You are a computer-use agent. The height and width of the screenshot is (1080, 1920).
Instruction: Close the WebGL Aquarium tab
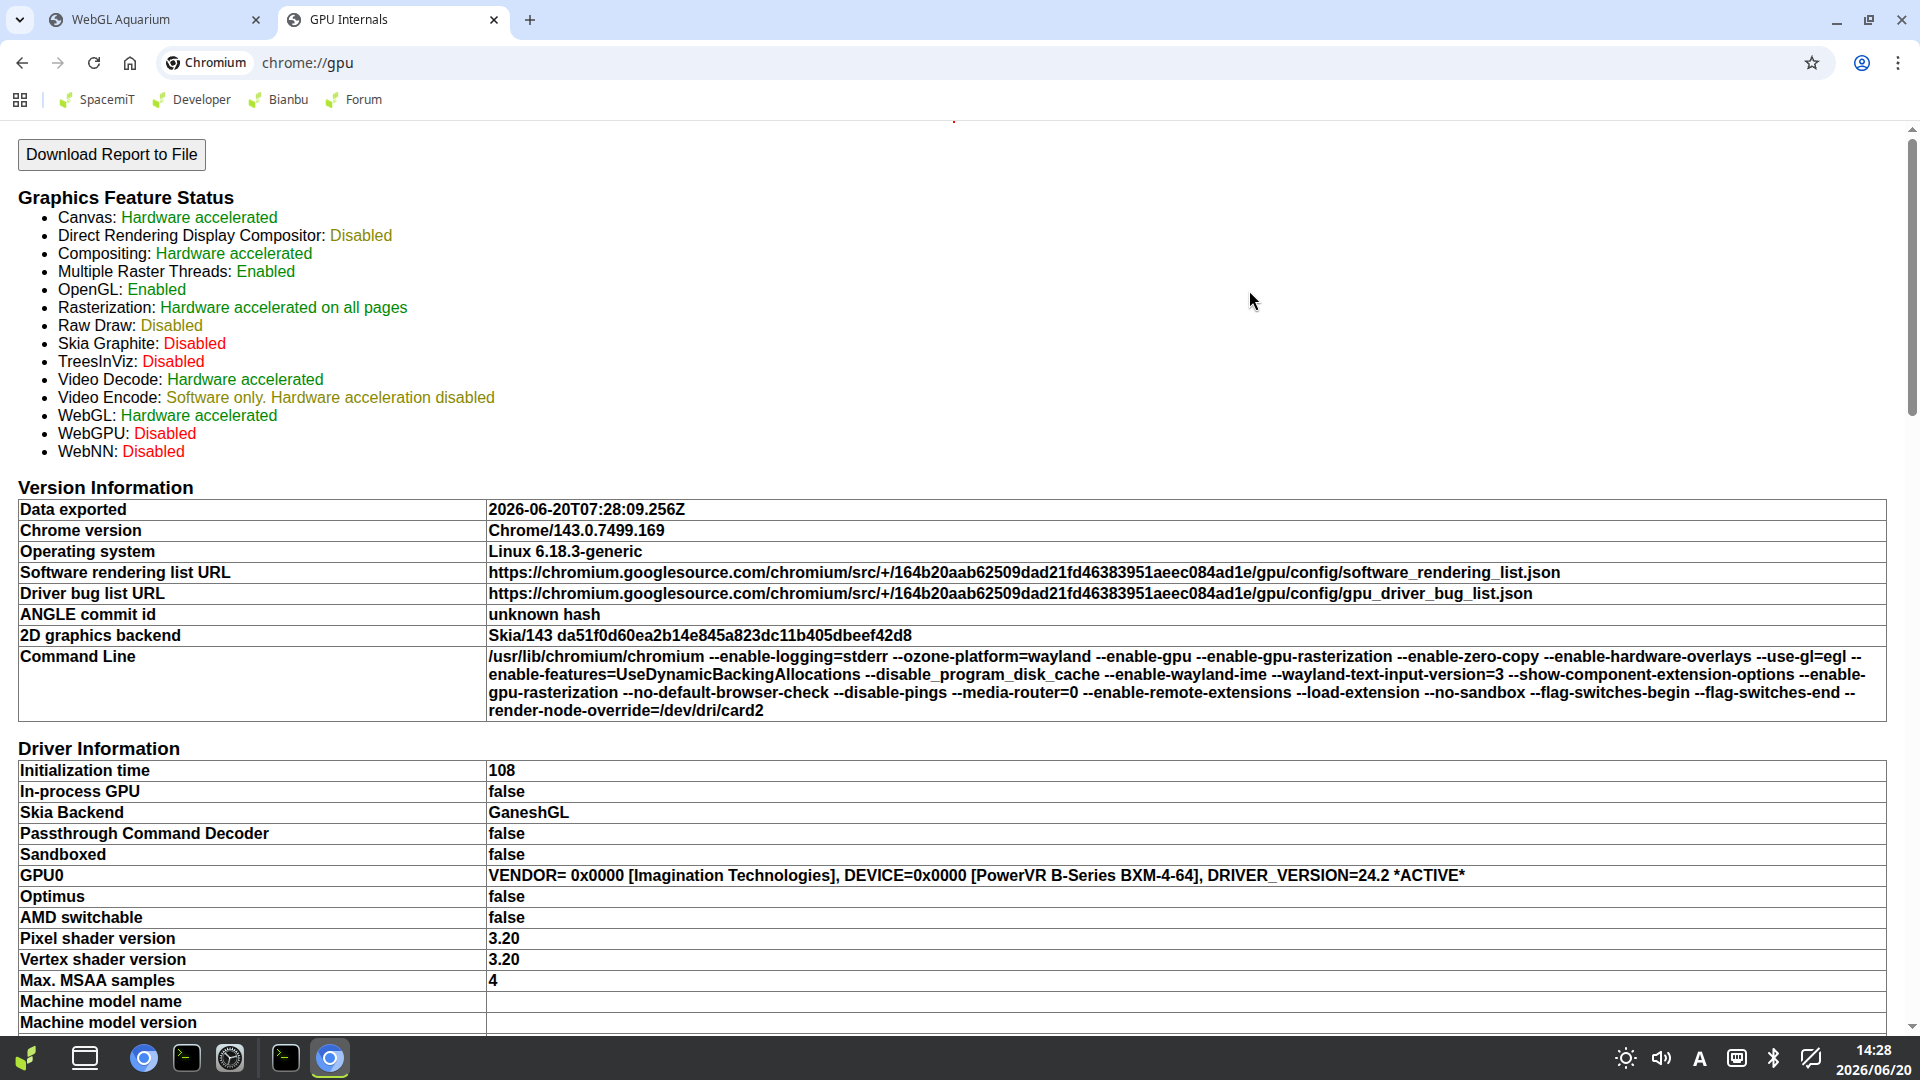pyautogui.click(x=256, y=20)
